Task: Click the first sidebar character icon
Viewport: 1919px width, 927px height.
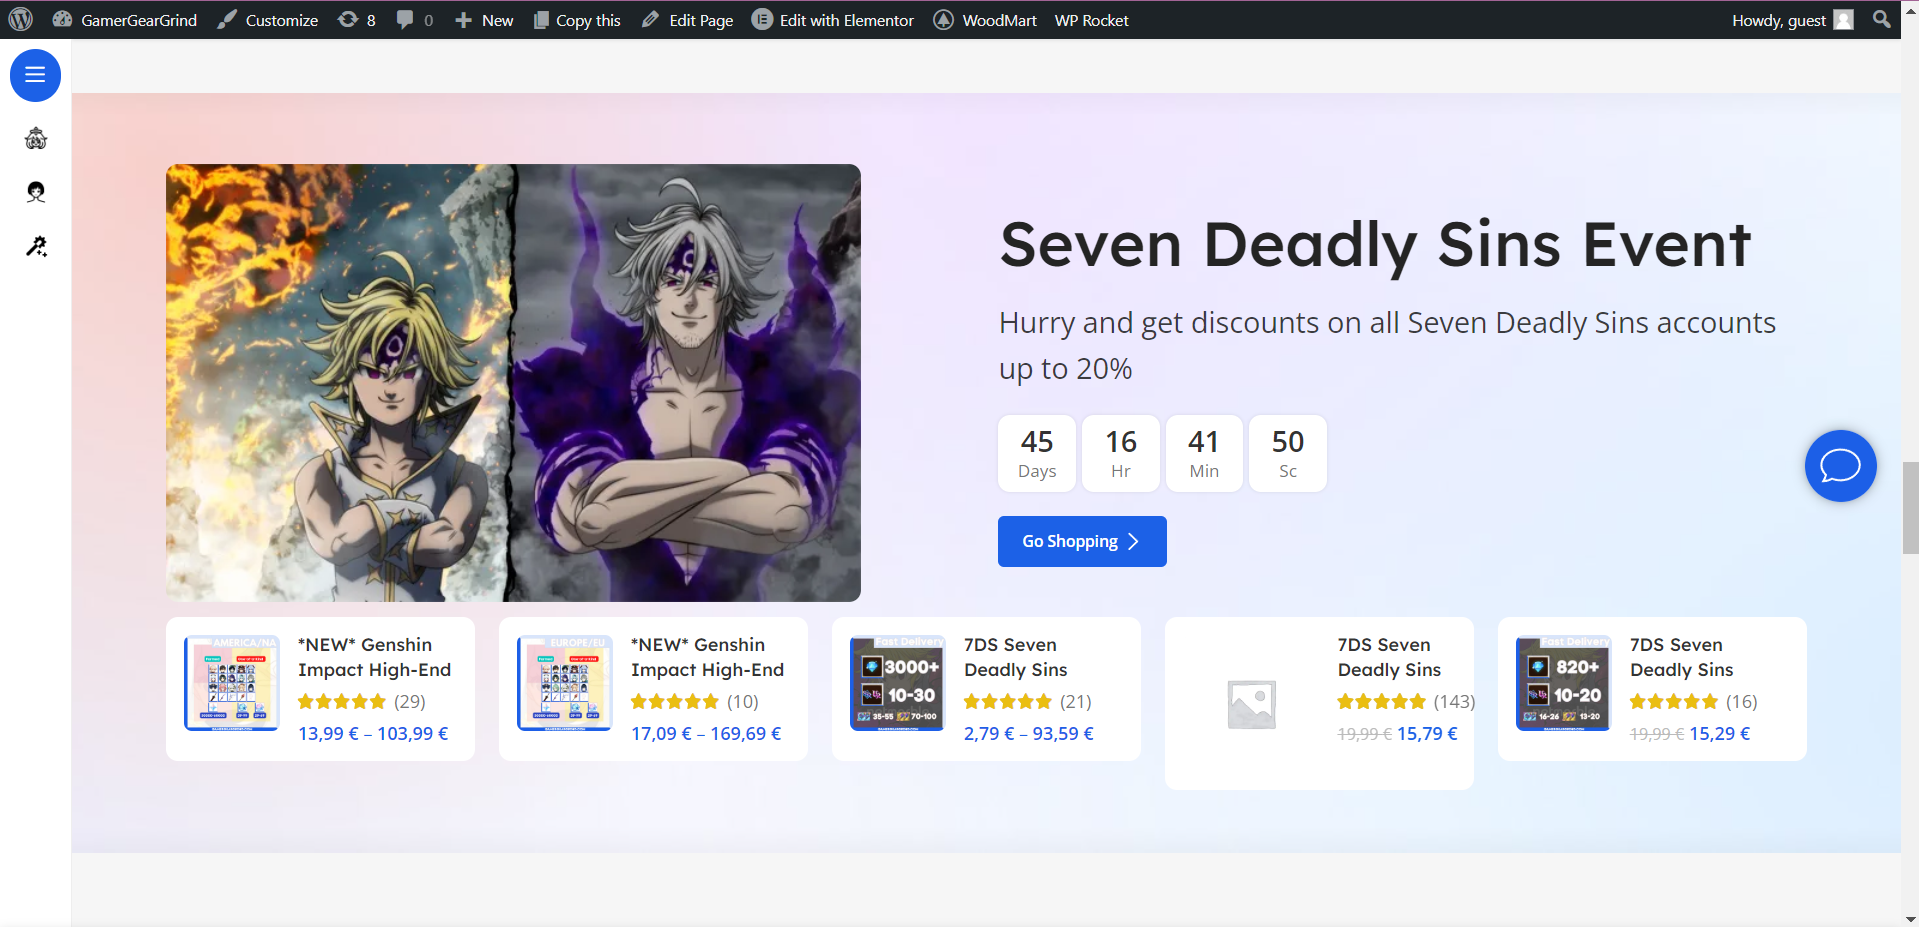Action: (x=36, y=139)
